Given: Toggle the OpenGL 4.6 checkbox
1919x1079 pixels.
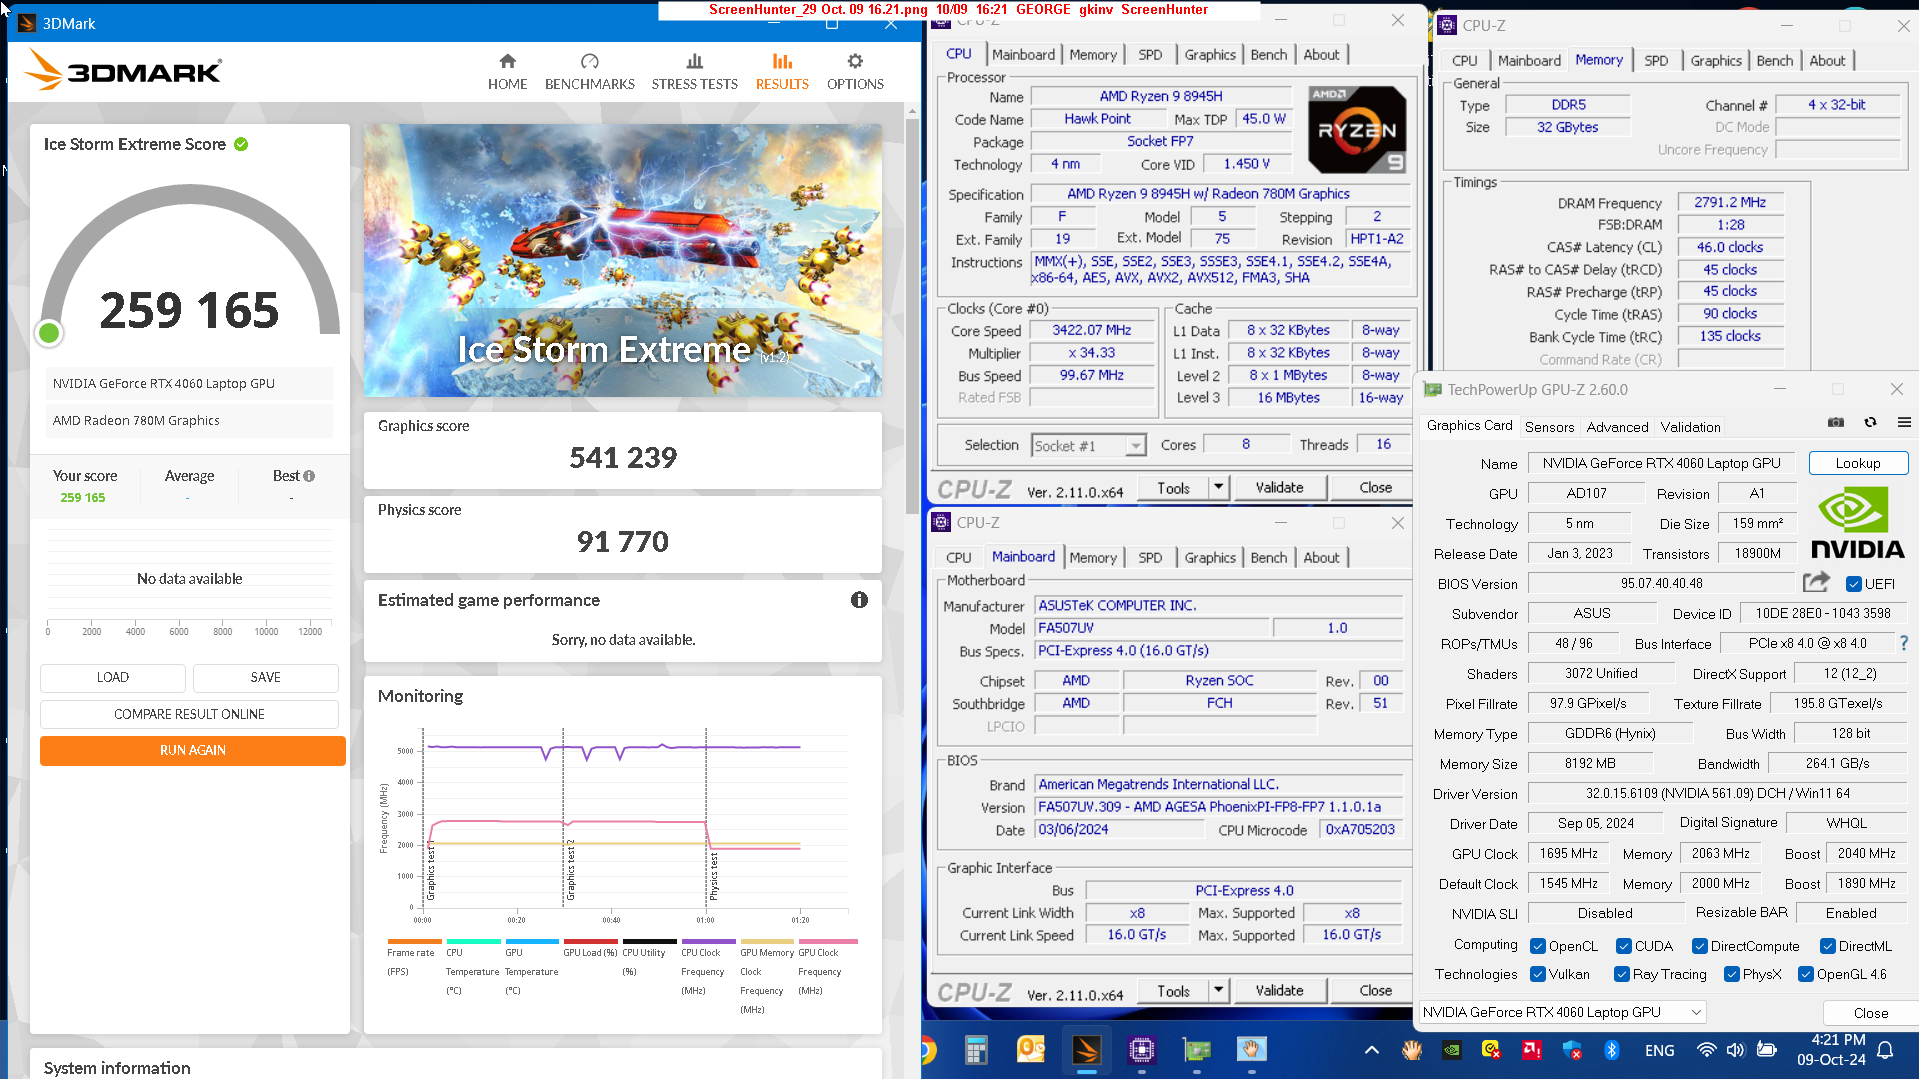Looking at the screenshot, I should (1806, 974).
